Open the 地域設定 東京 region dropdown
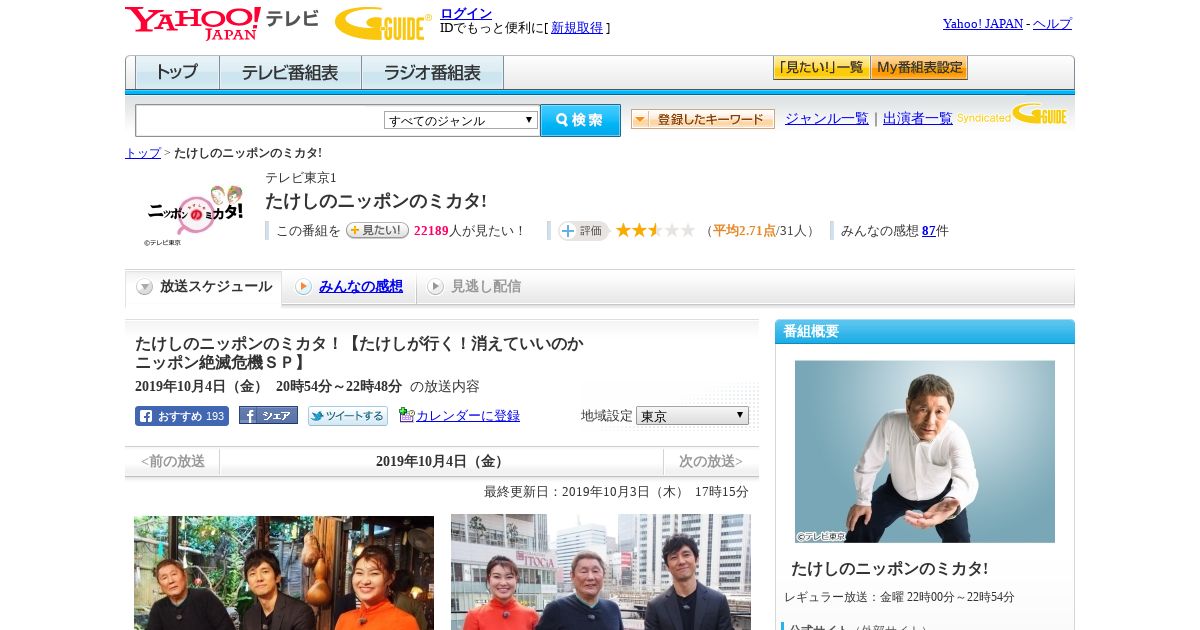Viewport: 1200px width, 630px height. coord(692,415)
